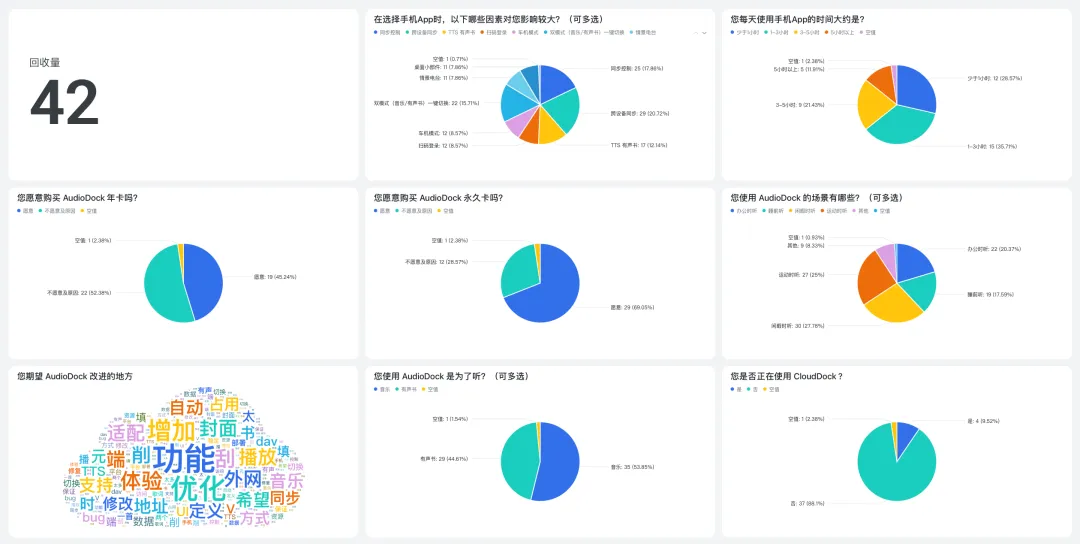Click the teal 有声书 pie slice
The height and width of the screenshot is (544, 1080).
click(519, 460)
